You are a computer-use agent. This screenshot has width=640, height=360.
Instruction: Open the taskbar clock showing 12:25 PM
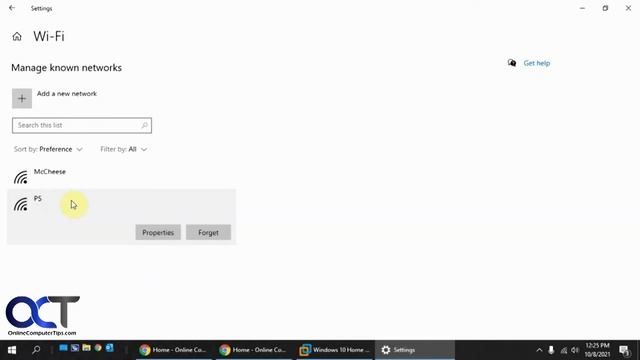(597, 350)
